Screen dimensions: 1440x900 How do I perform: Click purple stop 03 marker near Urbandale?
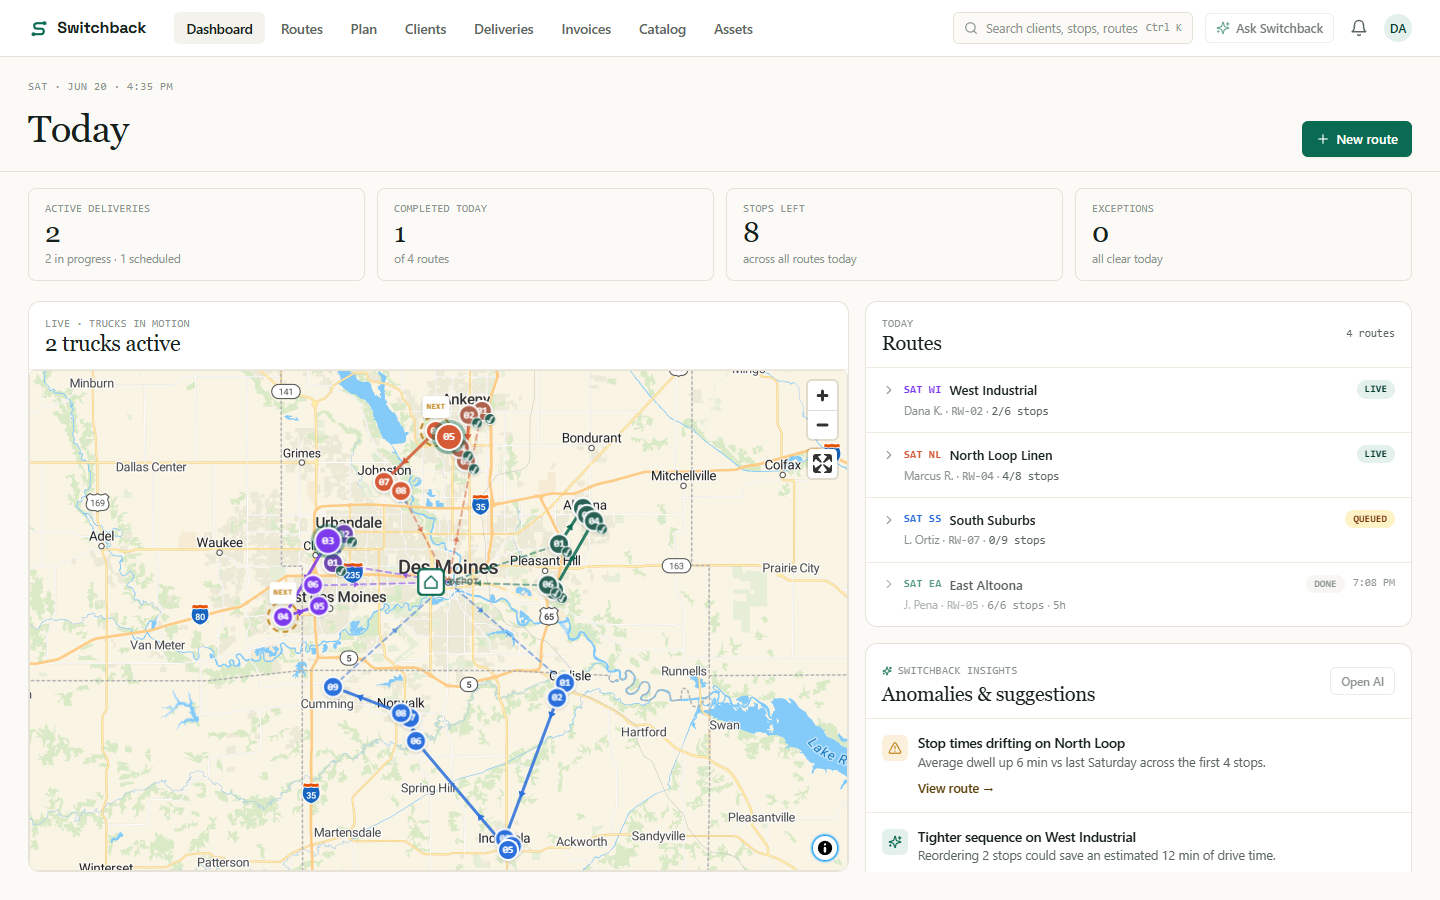(x=328, y=541)
